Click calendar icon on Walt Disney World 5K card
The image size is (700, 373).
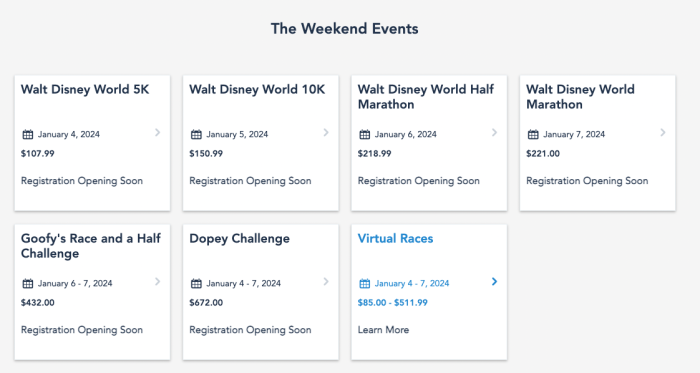point(28,134)
